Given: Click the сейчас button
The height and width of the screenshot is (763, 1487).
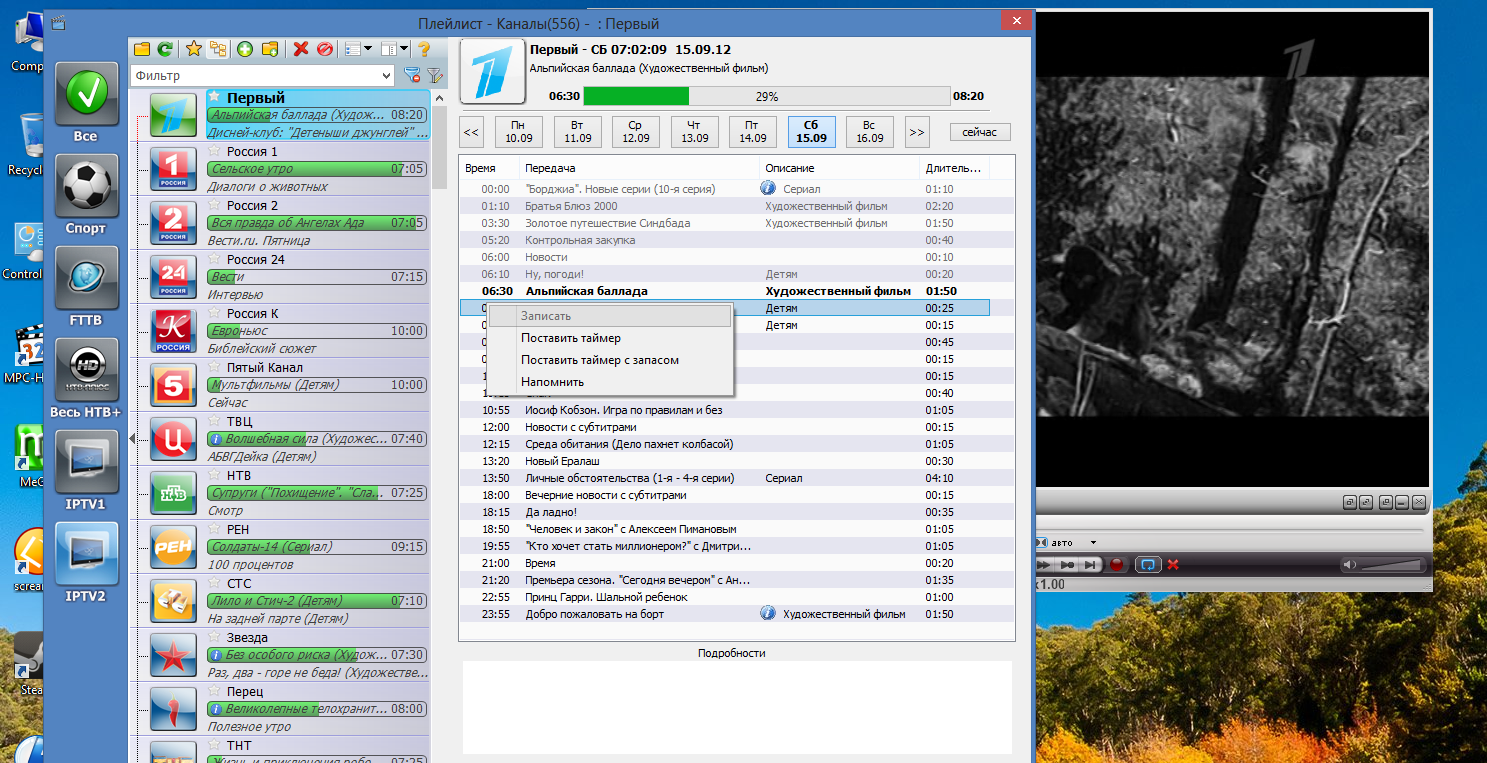Looking at the screenshot, I should (980, 132).
